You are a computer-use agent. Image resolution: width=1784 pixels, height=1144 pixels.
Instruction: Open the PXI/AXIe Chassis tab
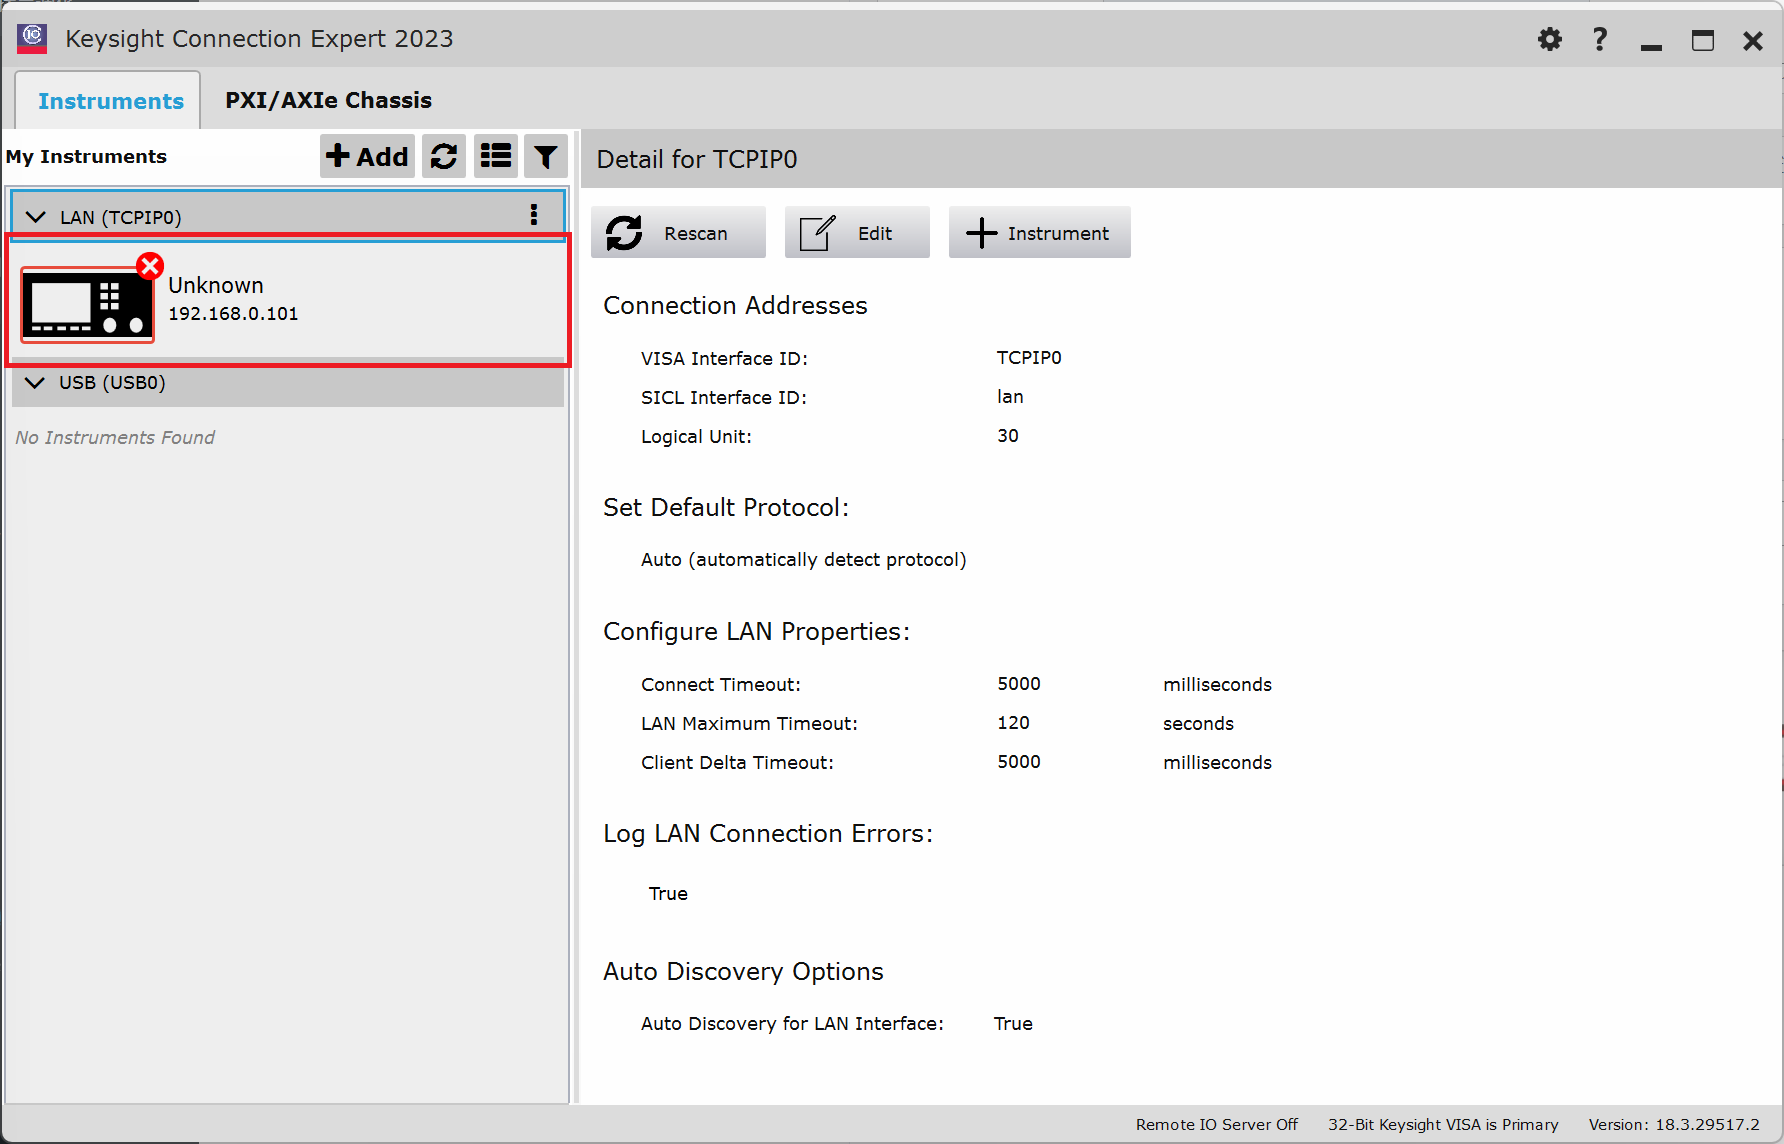click(x=328, y=101)
